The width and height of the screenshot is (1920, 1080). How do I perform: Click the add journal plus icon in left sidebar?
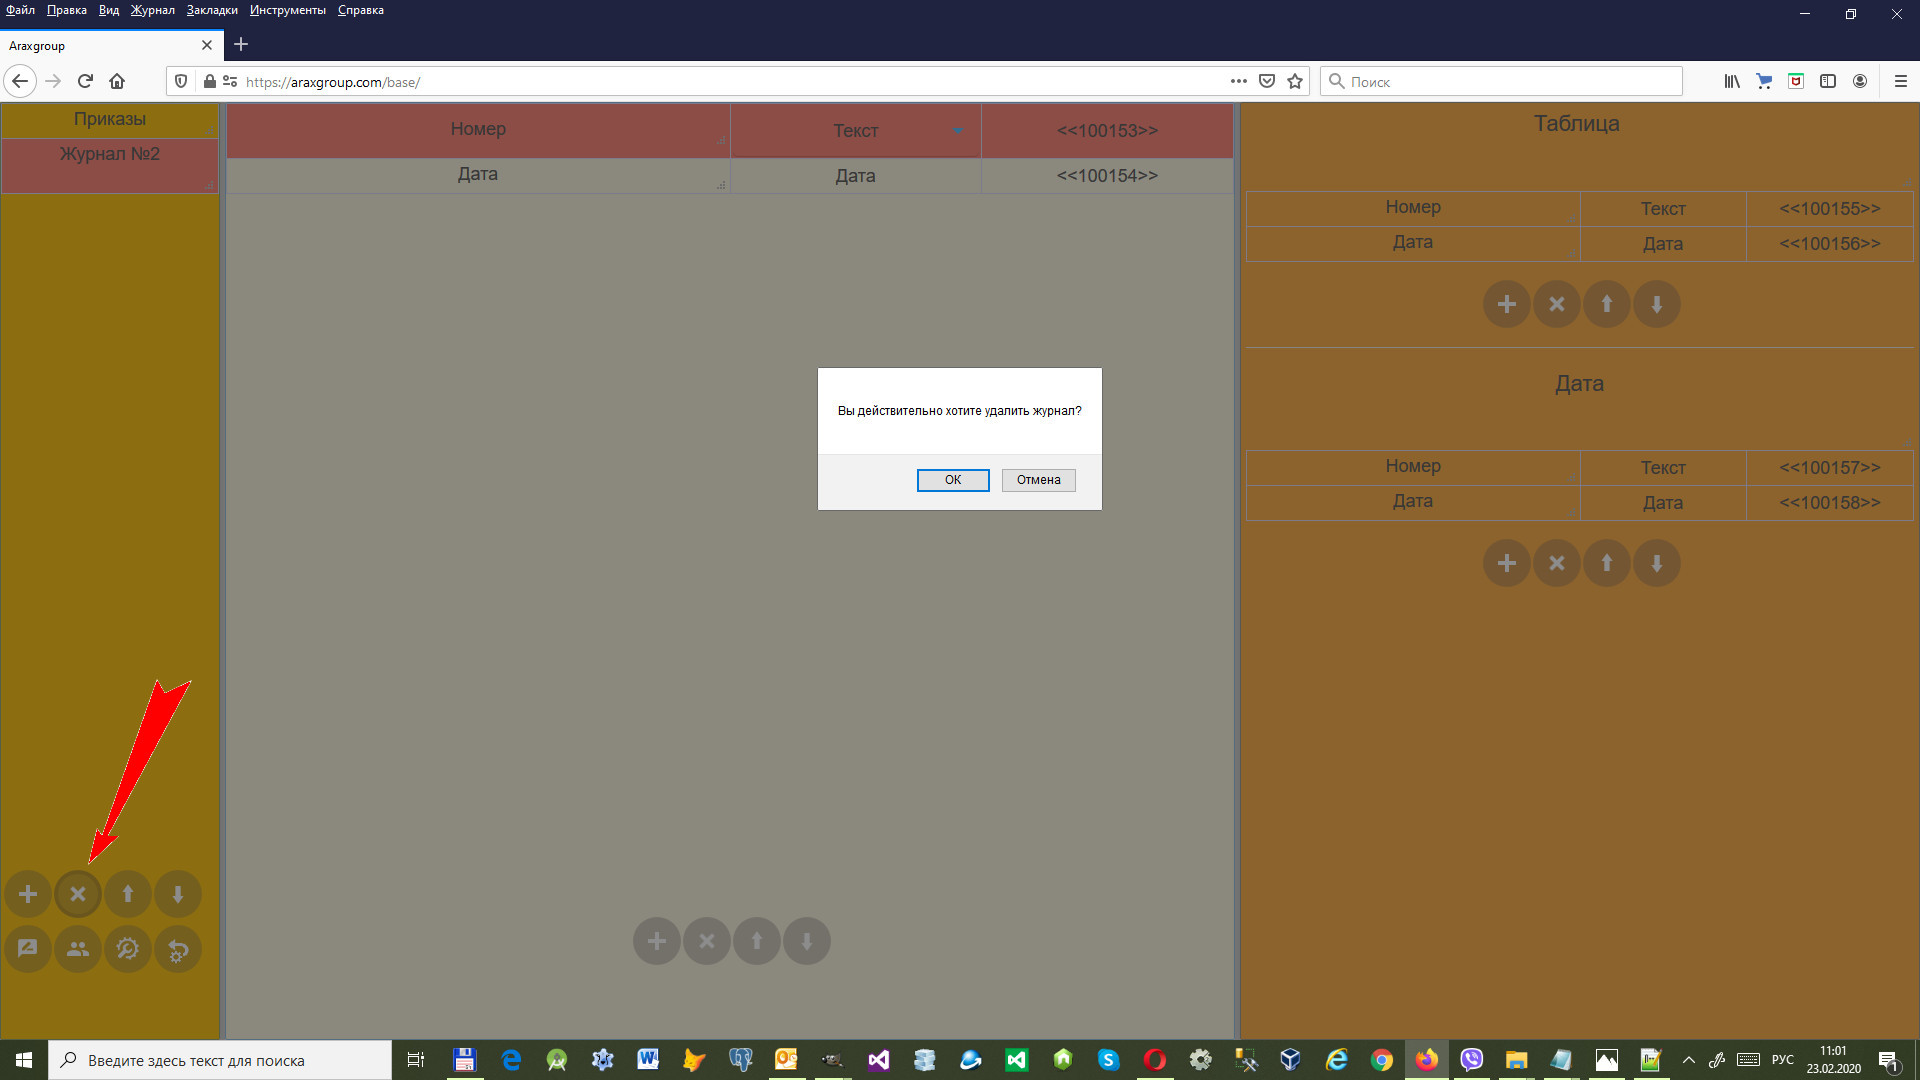28,894
